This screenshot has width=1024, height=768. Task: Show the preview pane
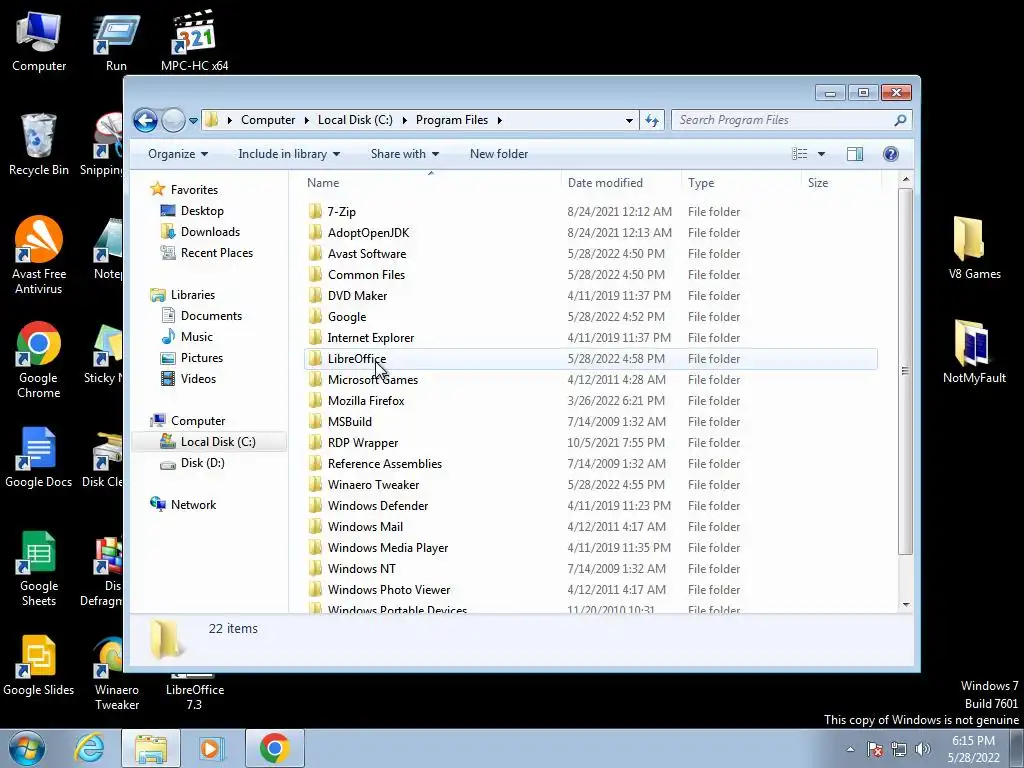[x=855, y=154]
